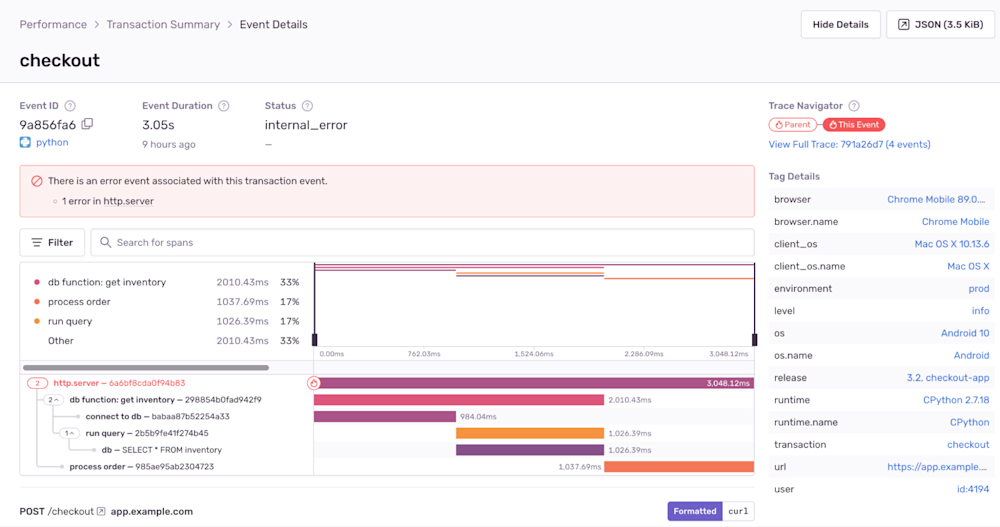Click the process order orange duration bar
The image size is (1000, 527).
679,466
